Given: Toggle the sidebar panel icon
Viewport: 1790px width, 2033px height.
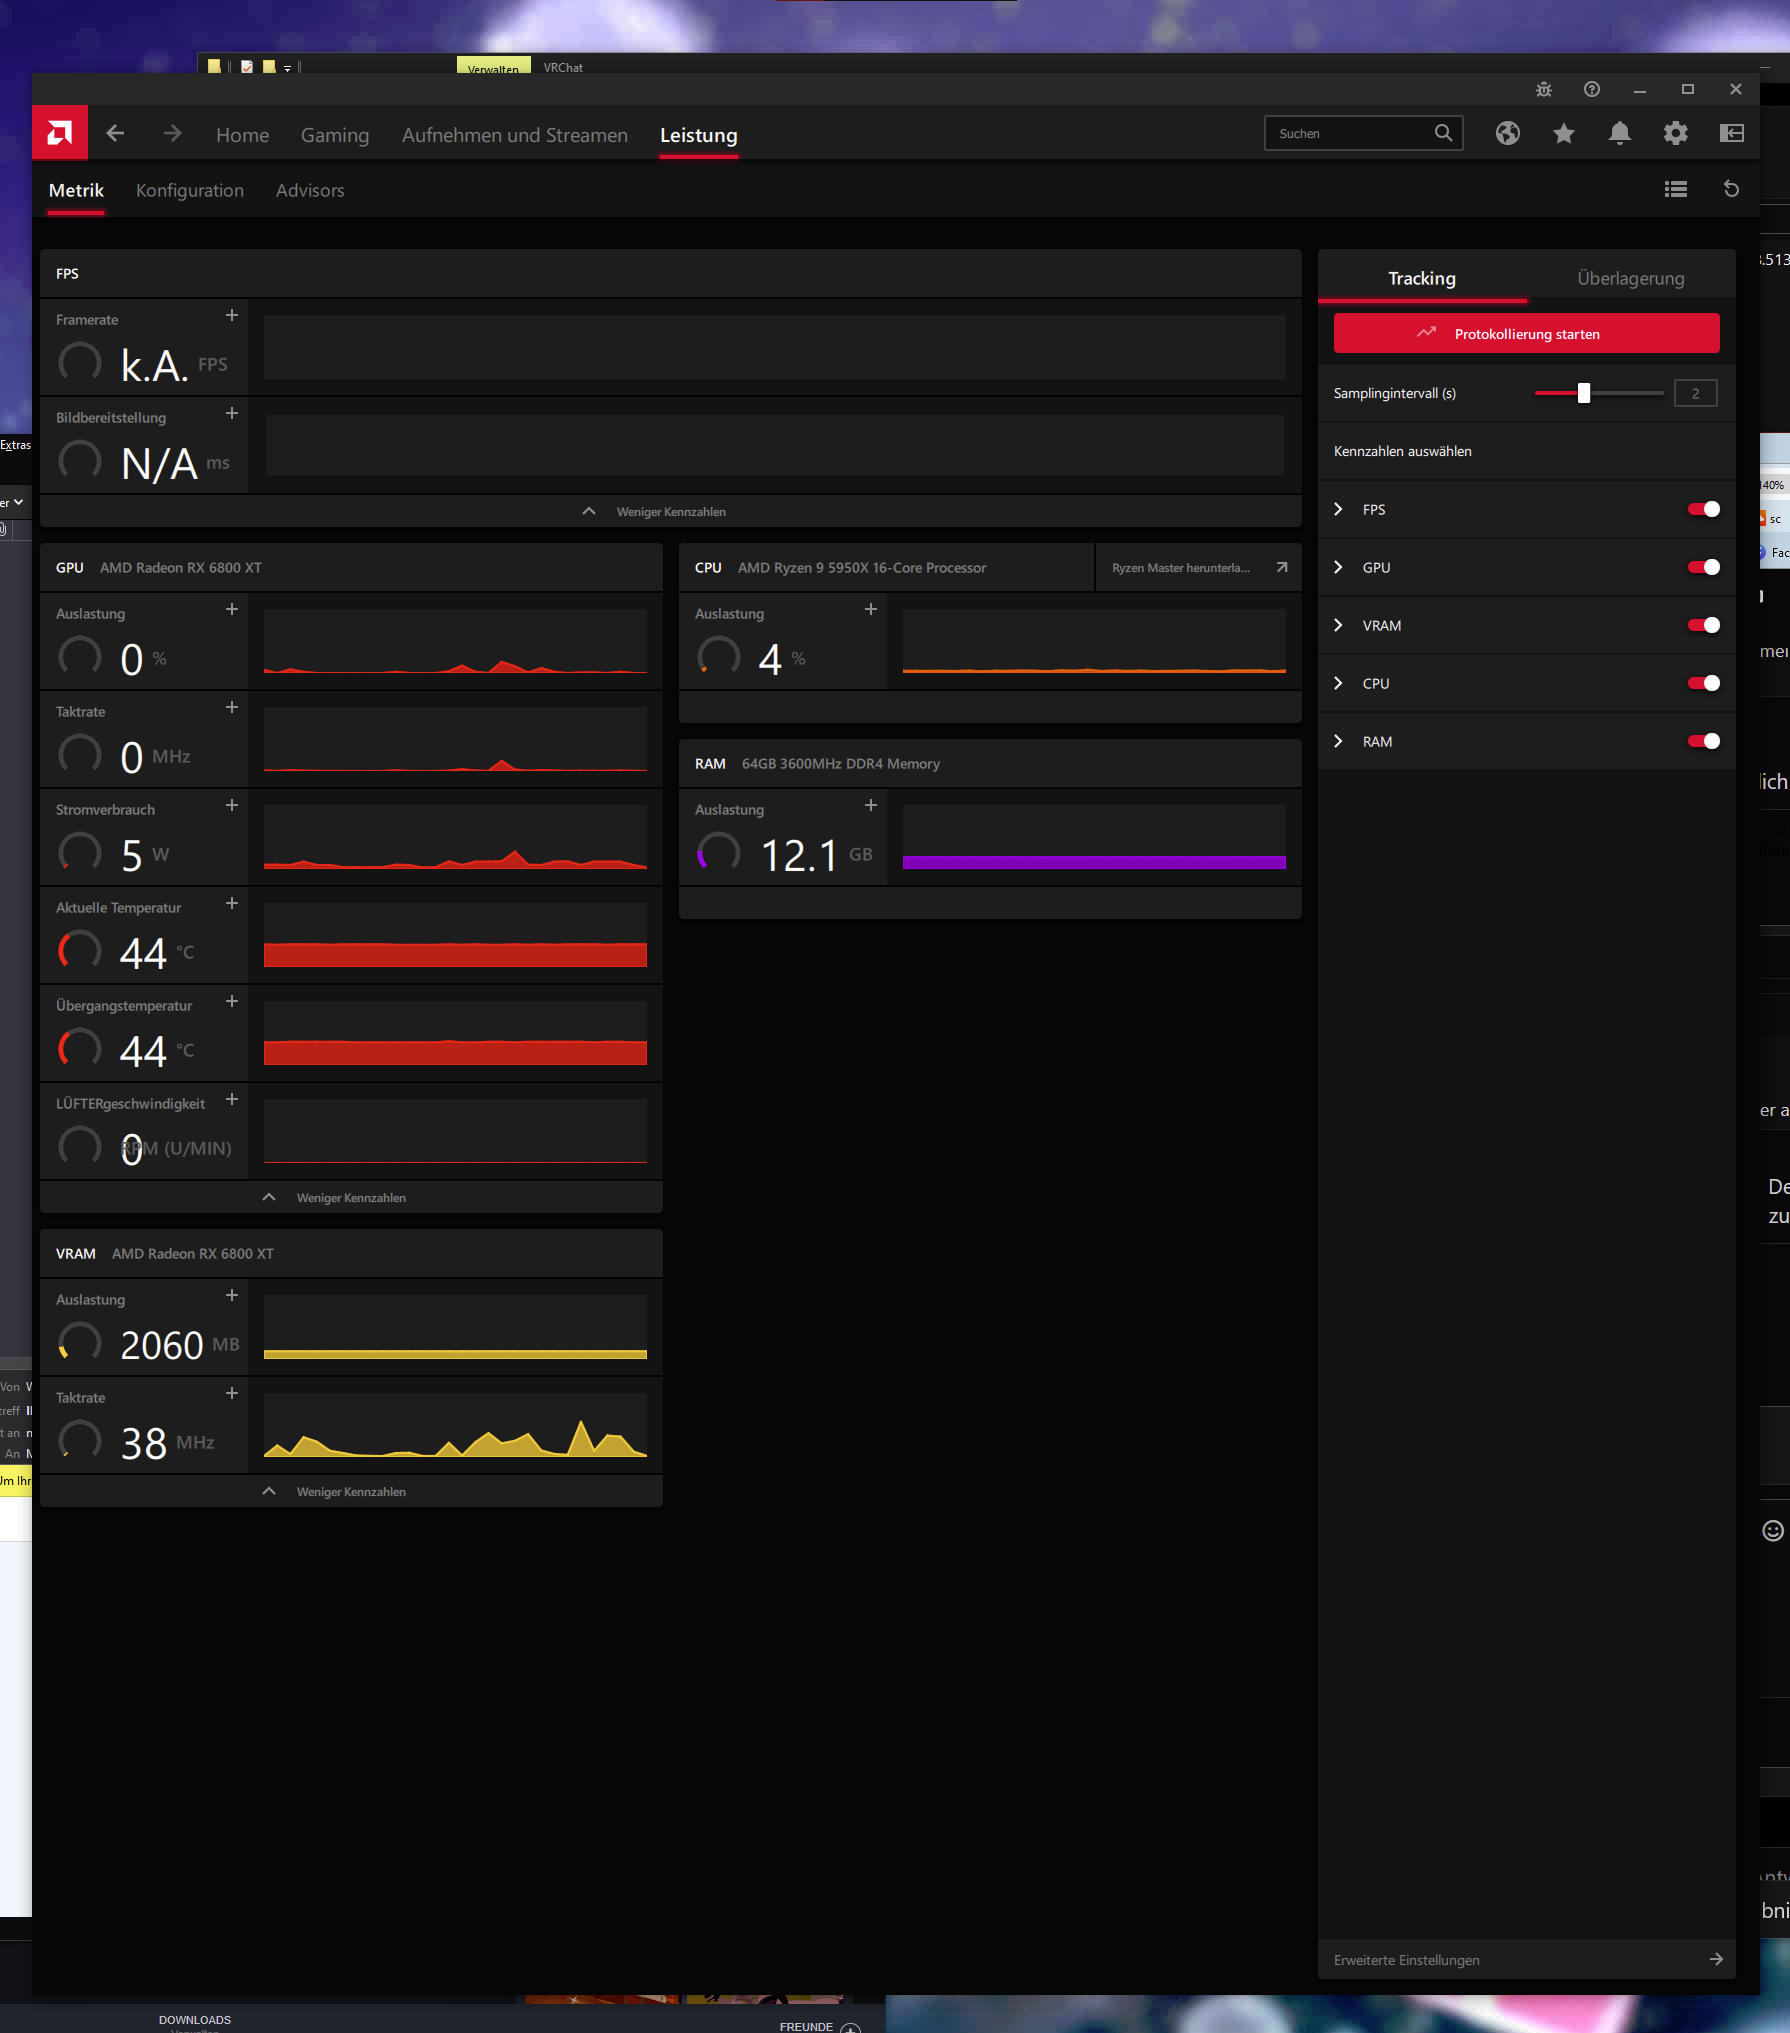Looking at the screenshot, I should 1732,133.
